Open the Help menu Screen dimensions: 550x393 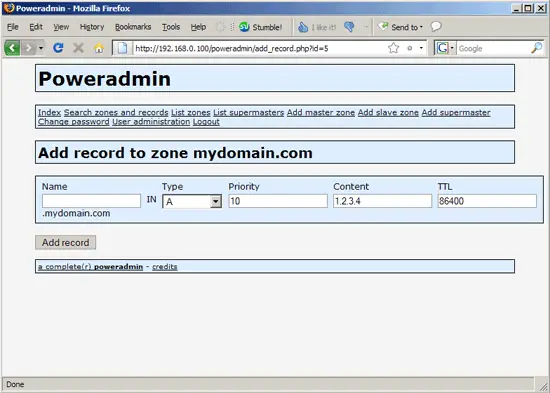(198, 27)
